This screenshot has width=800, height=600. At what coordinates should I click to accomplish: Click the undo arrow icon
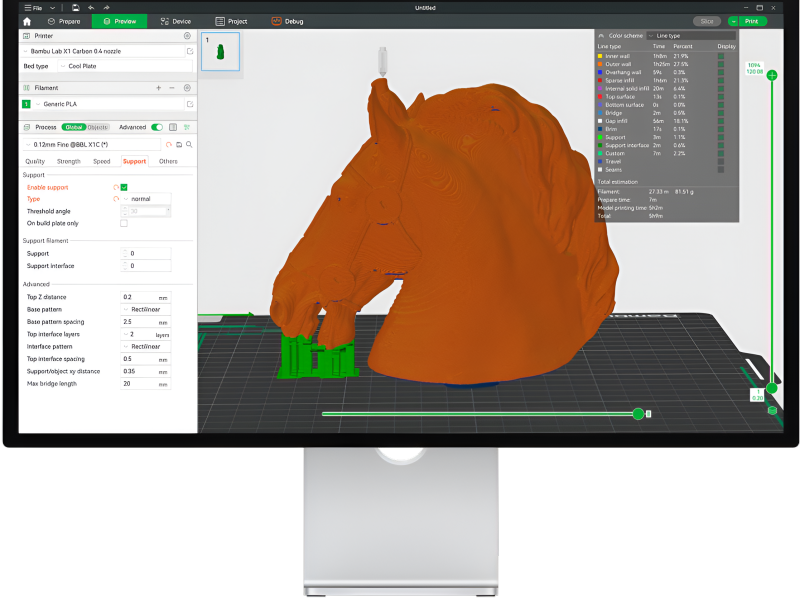pyautogui.click(x=91, y=7)
